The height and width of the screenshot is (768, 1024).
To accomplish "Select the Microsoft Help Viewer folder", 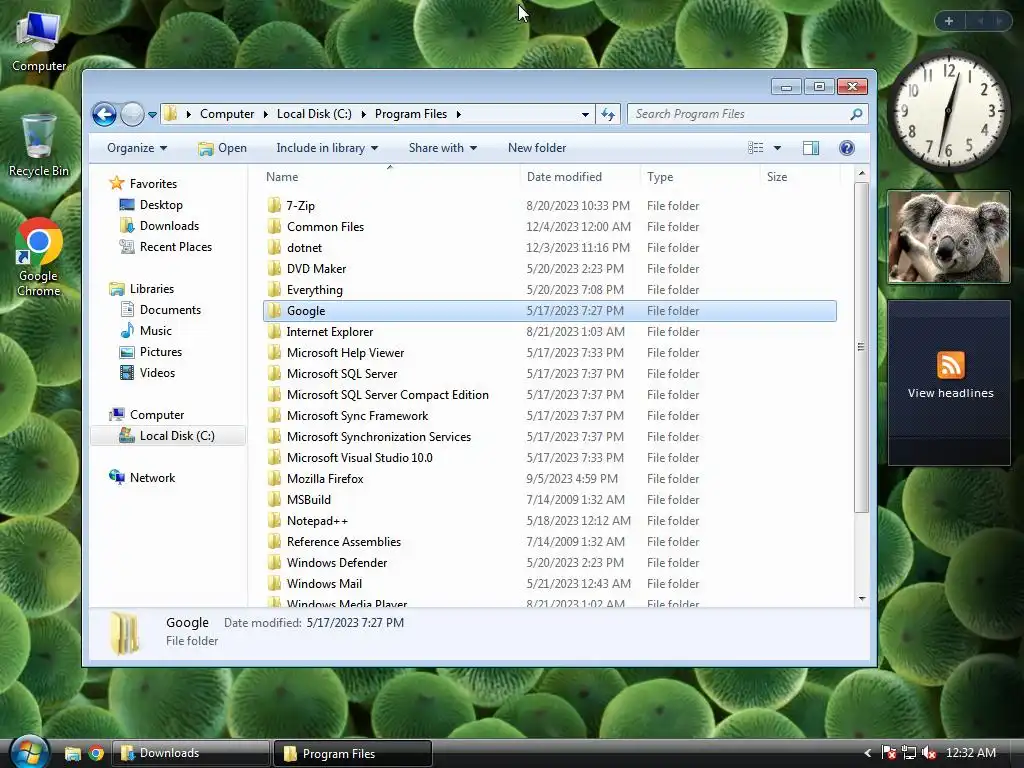I will [549, 353].
